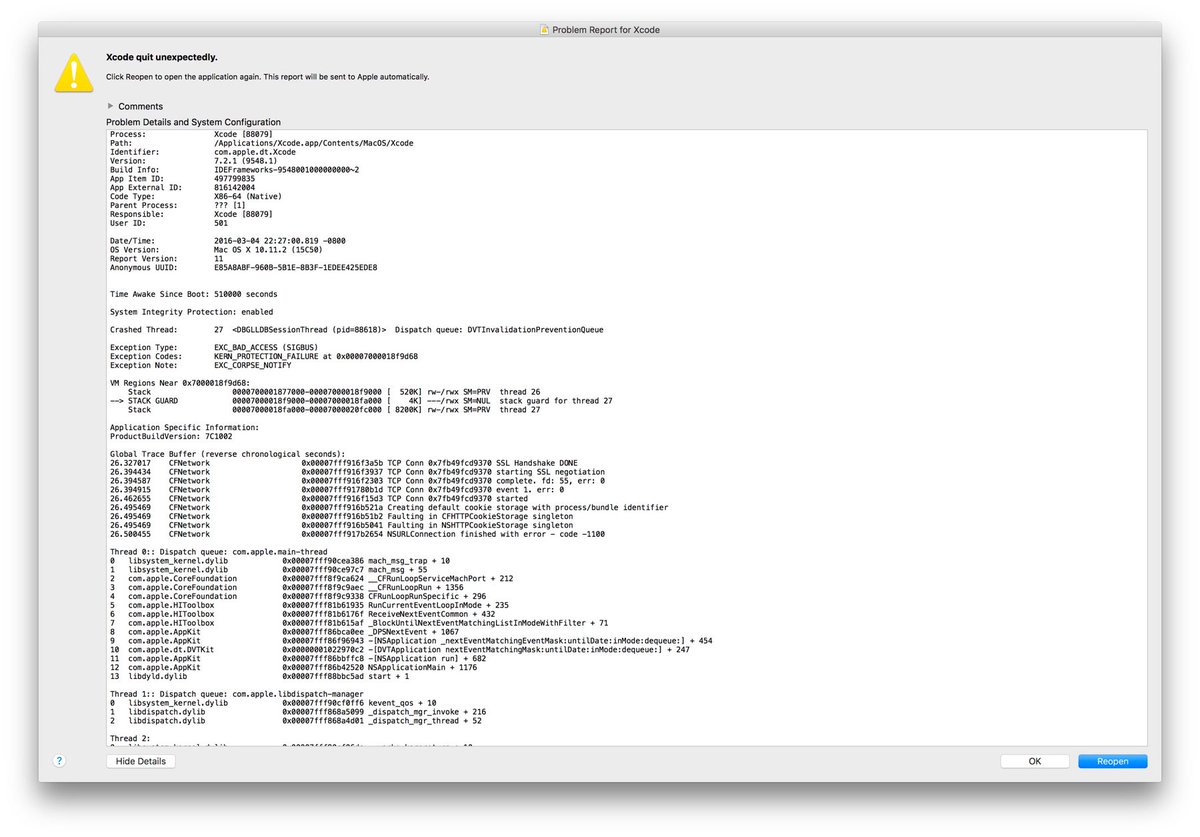Click the identifier 'com.apple.dt.Xcode'

[255, 152]
